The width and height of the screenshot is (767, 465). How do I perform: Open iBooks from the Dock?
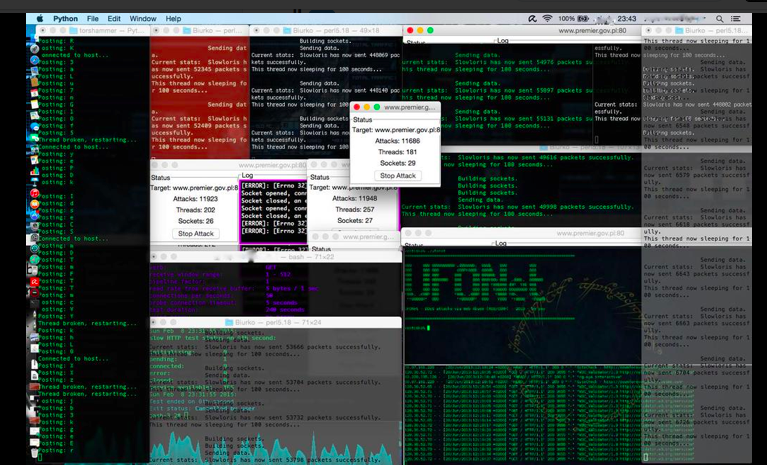(x=34, y=203)
